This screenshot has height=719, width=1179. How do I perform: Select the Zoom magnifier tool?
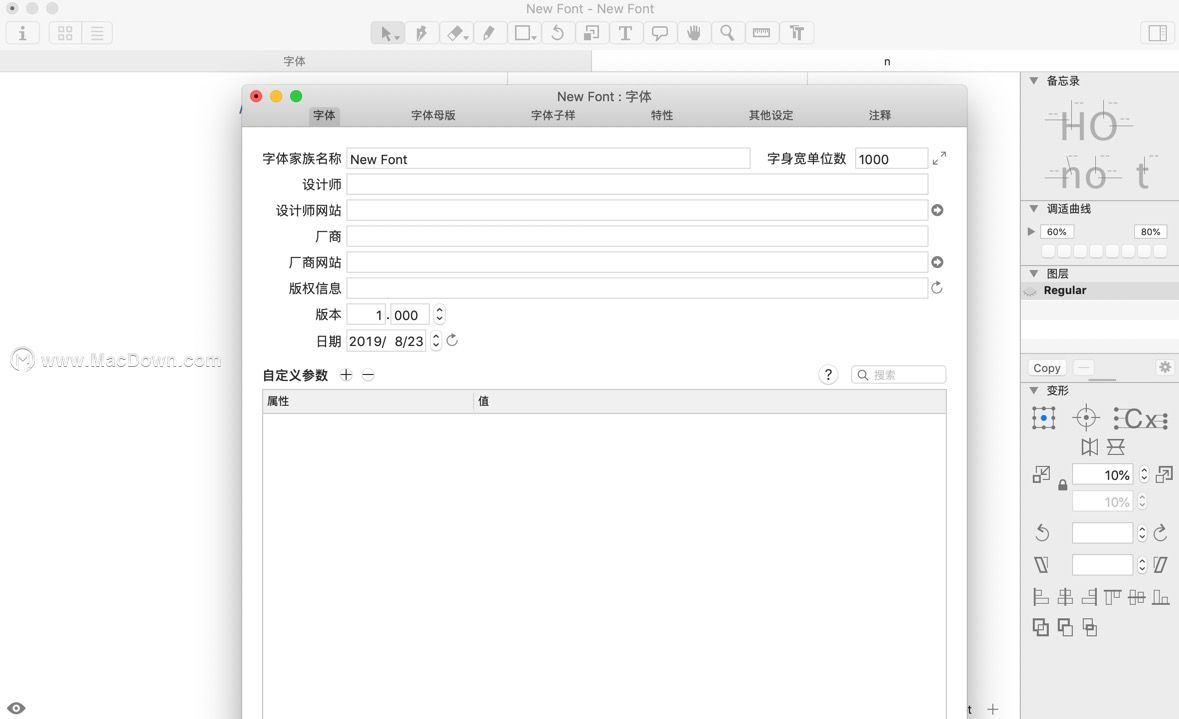pyautogui.click(x=727, y=32)
